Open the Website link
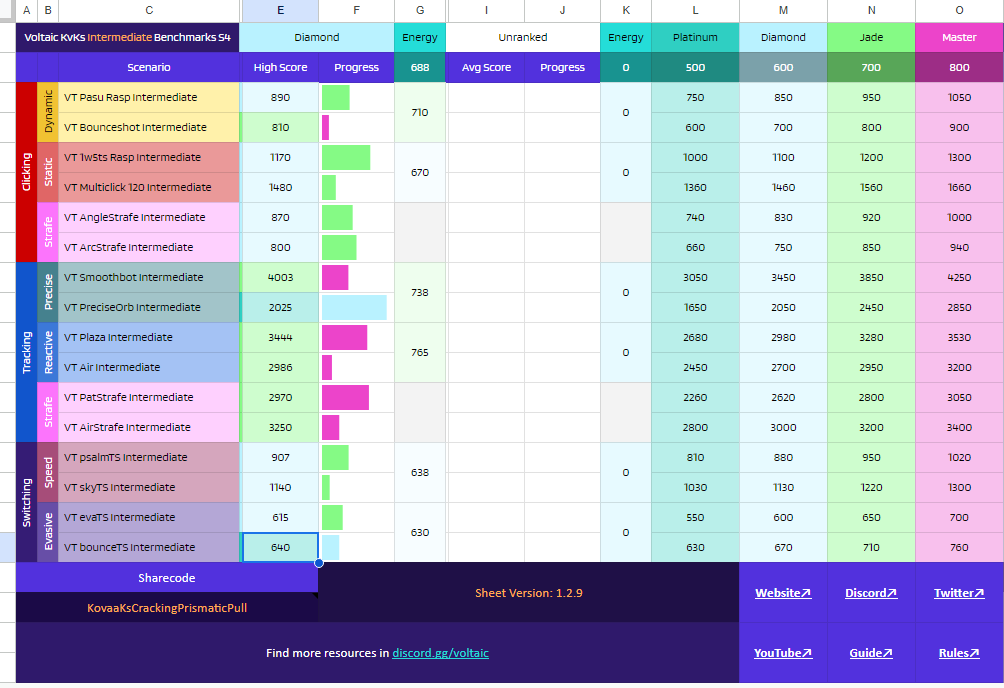This screenshot has width=1004, height=688. (782, 593)
